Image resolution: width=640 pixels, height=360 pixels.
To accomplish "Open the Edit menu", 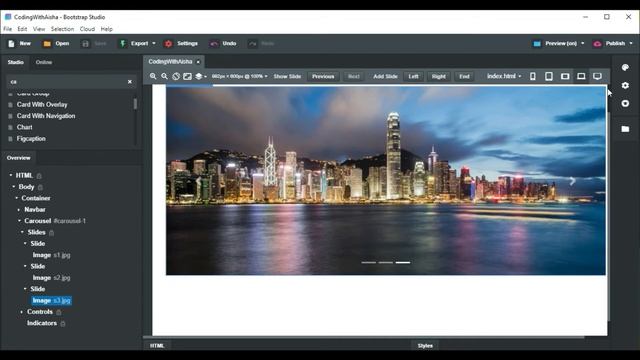I will click(22, 29).
